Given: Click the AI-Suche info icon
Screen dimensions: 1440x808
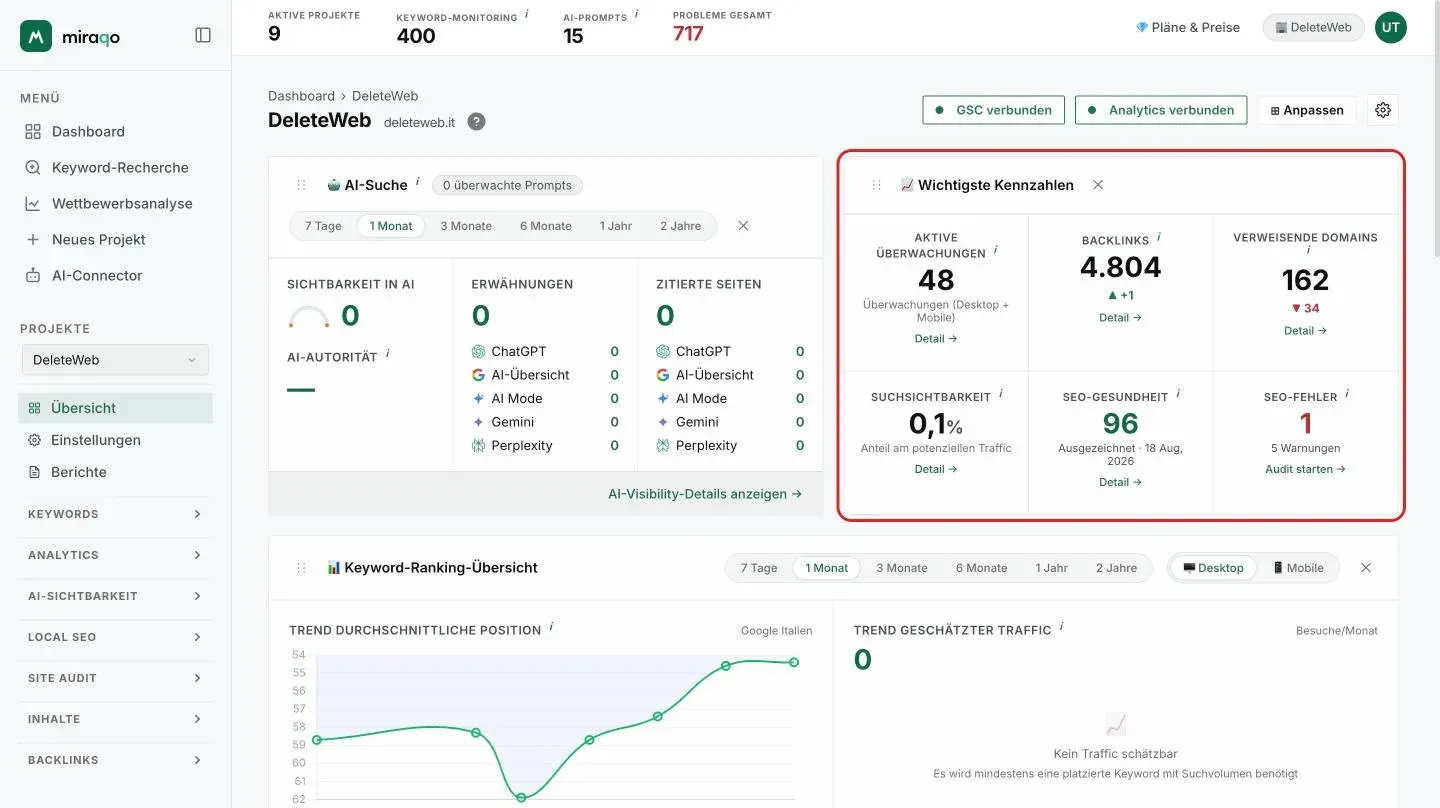Looking at the screenshot, I should point(418,180).
